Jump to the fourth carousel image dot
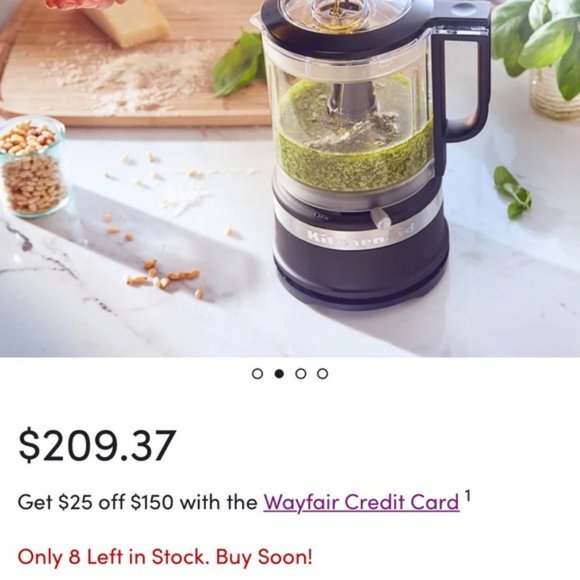Image resolution: width=580 pixels, height=580 pixels. pos(323,374)
